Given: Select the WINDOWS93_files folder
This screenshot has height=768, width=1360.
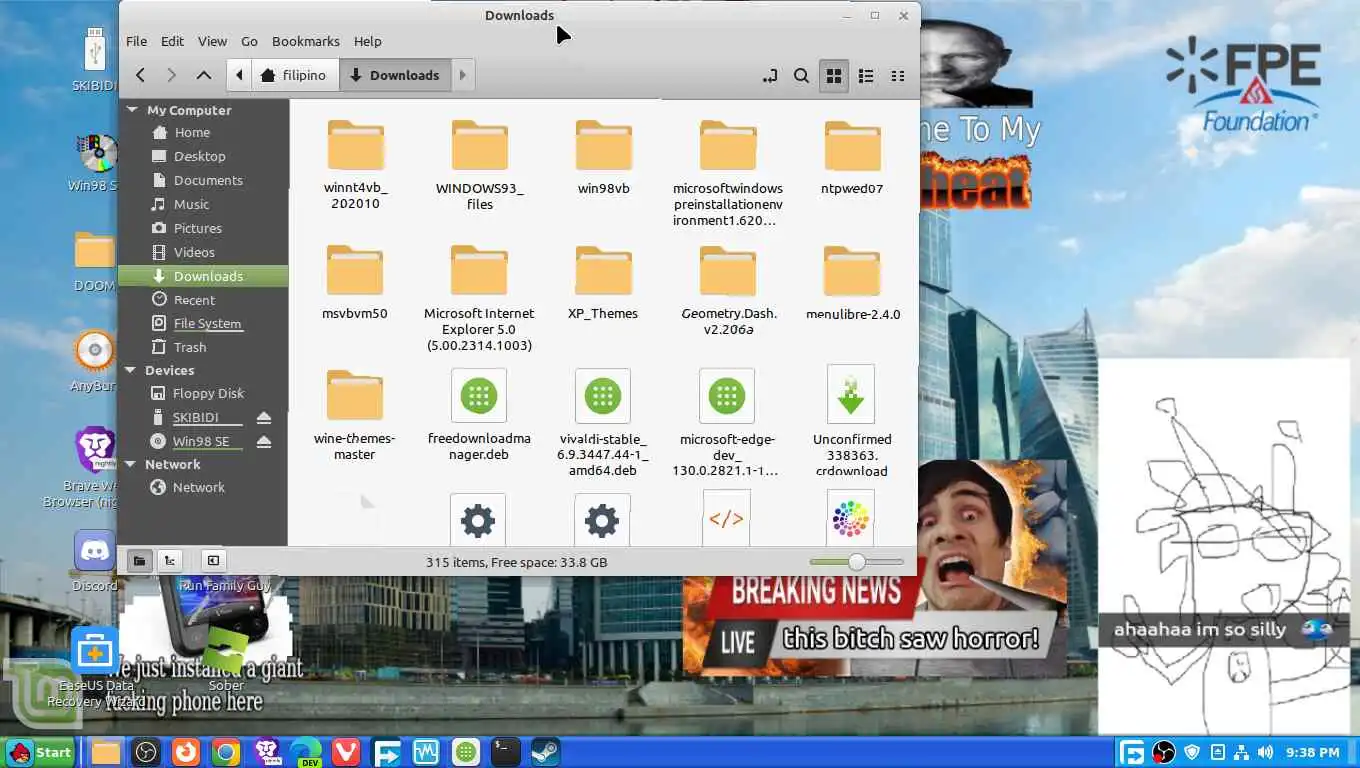Looking at the screenshot, I should coord(480,166).
